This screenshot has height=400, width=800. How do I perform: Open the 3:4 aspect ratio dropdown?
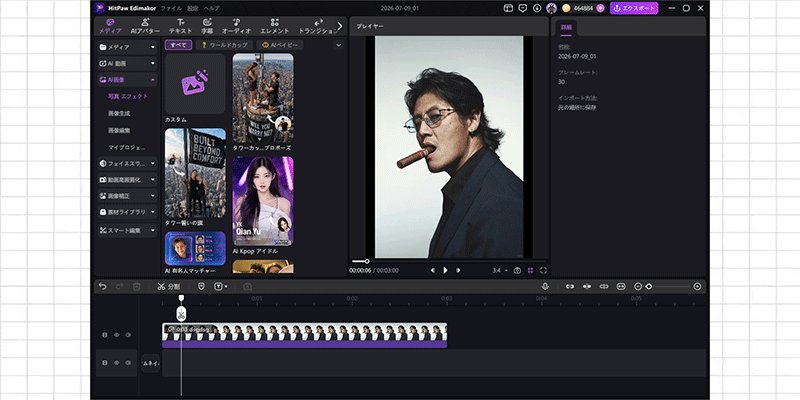tap(499, 270)
